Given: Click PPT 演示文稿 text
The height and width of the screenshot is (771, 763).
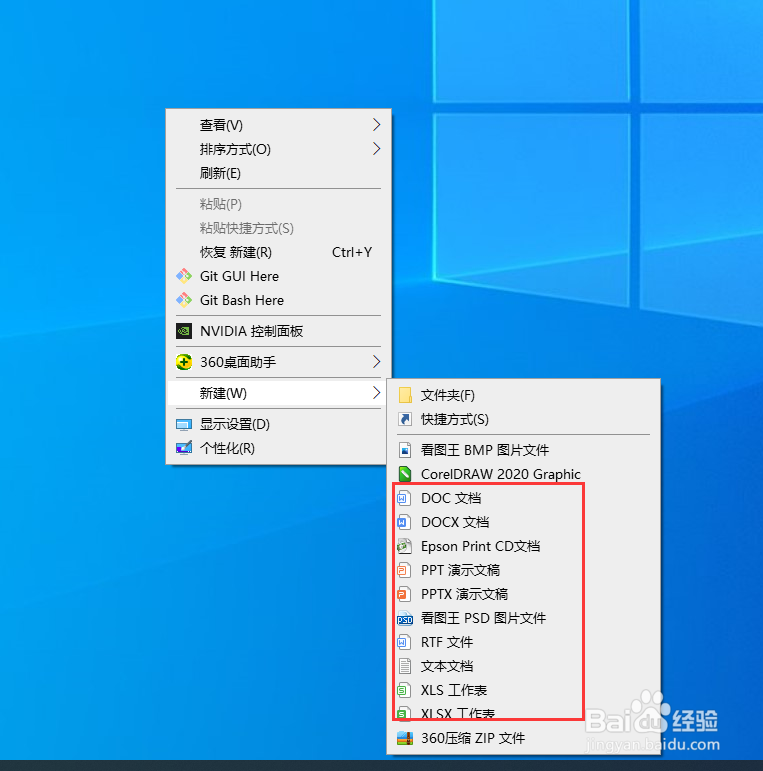Looking at the screenshot, I should click(x=461, y=570).
